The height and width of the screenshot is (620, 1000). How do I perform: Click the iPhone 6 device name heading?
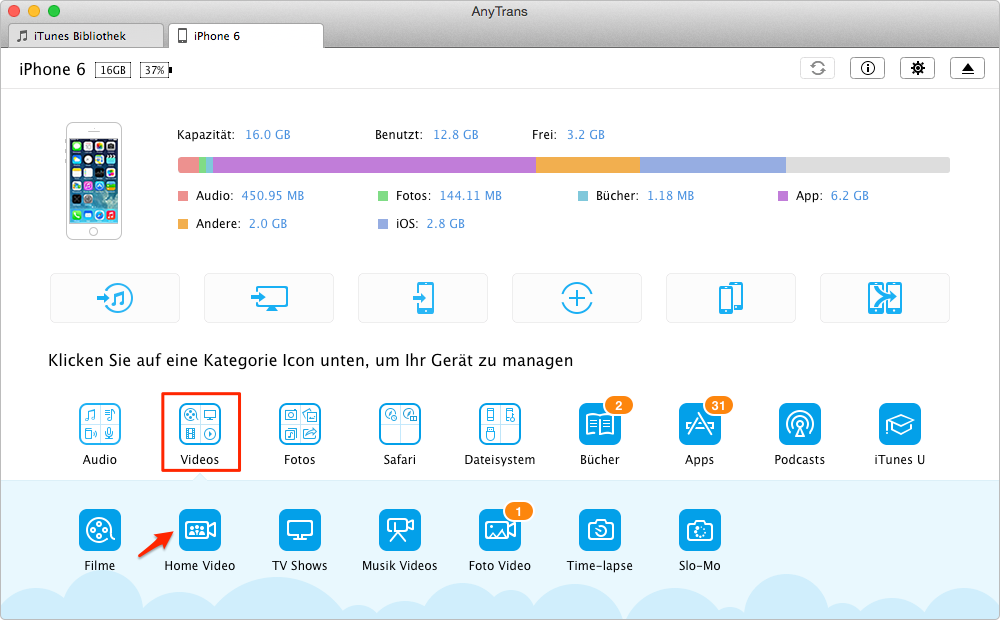click(x=52, y=70)
